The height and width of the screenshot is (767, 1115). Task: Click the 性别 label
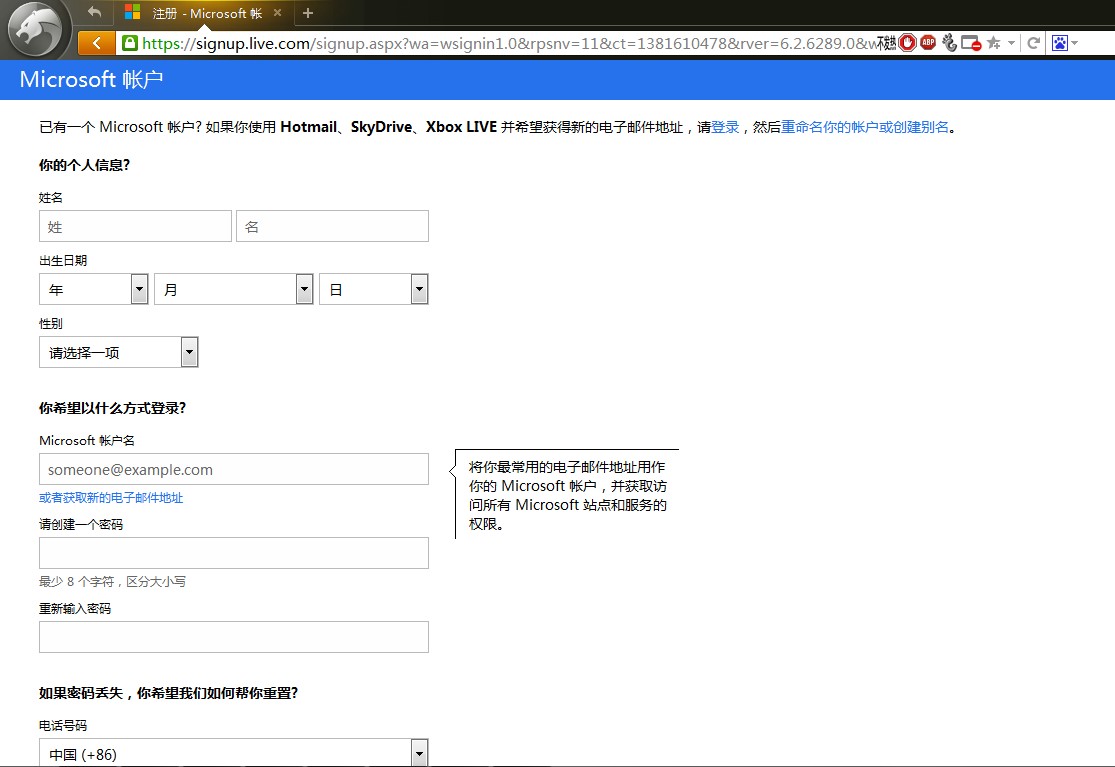click(x=51, y=323)
